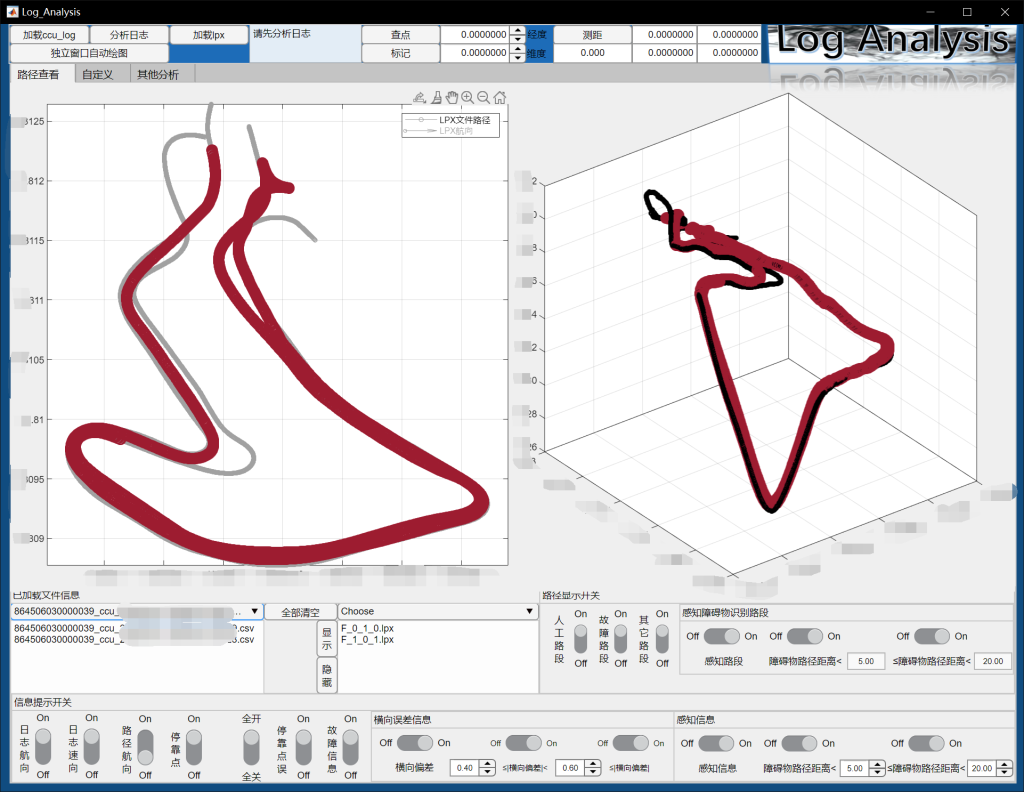The width and height of the screenshot is (1024, 792).
Task: Select the zoom in magnifier
Action: coord(467,97)
